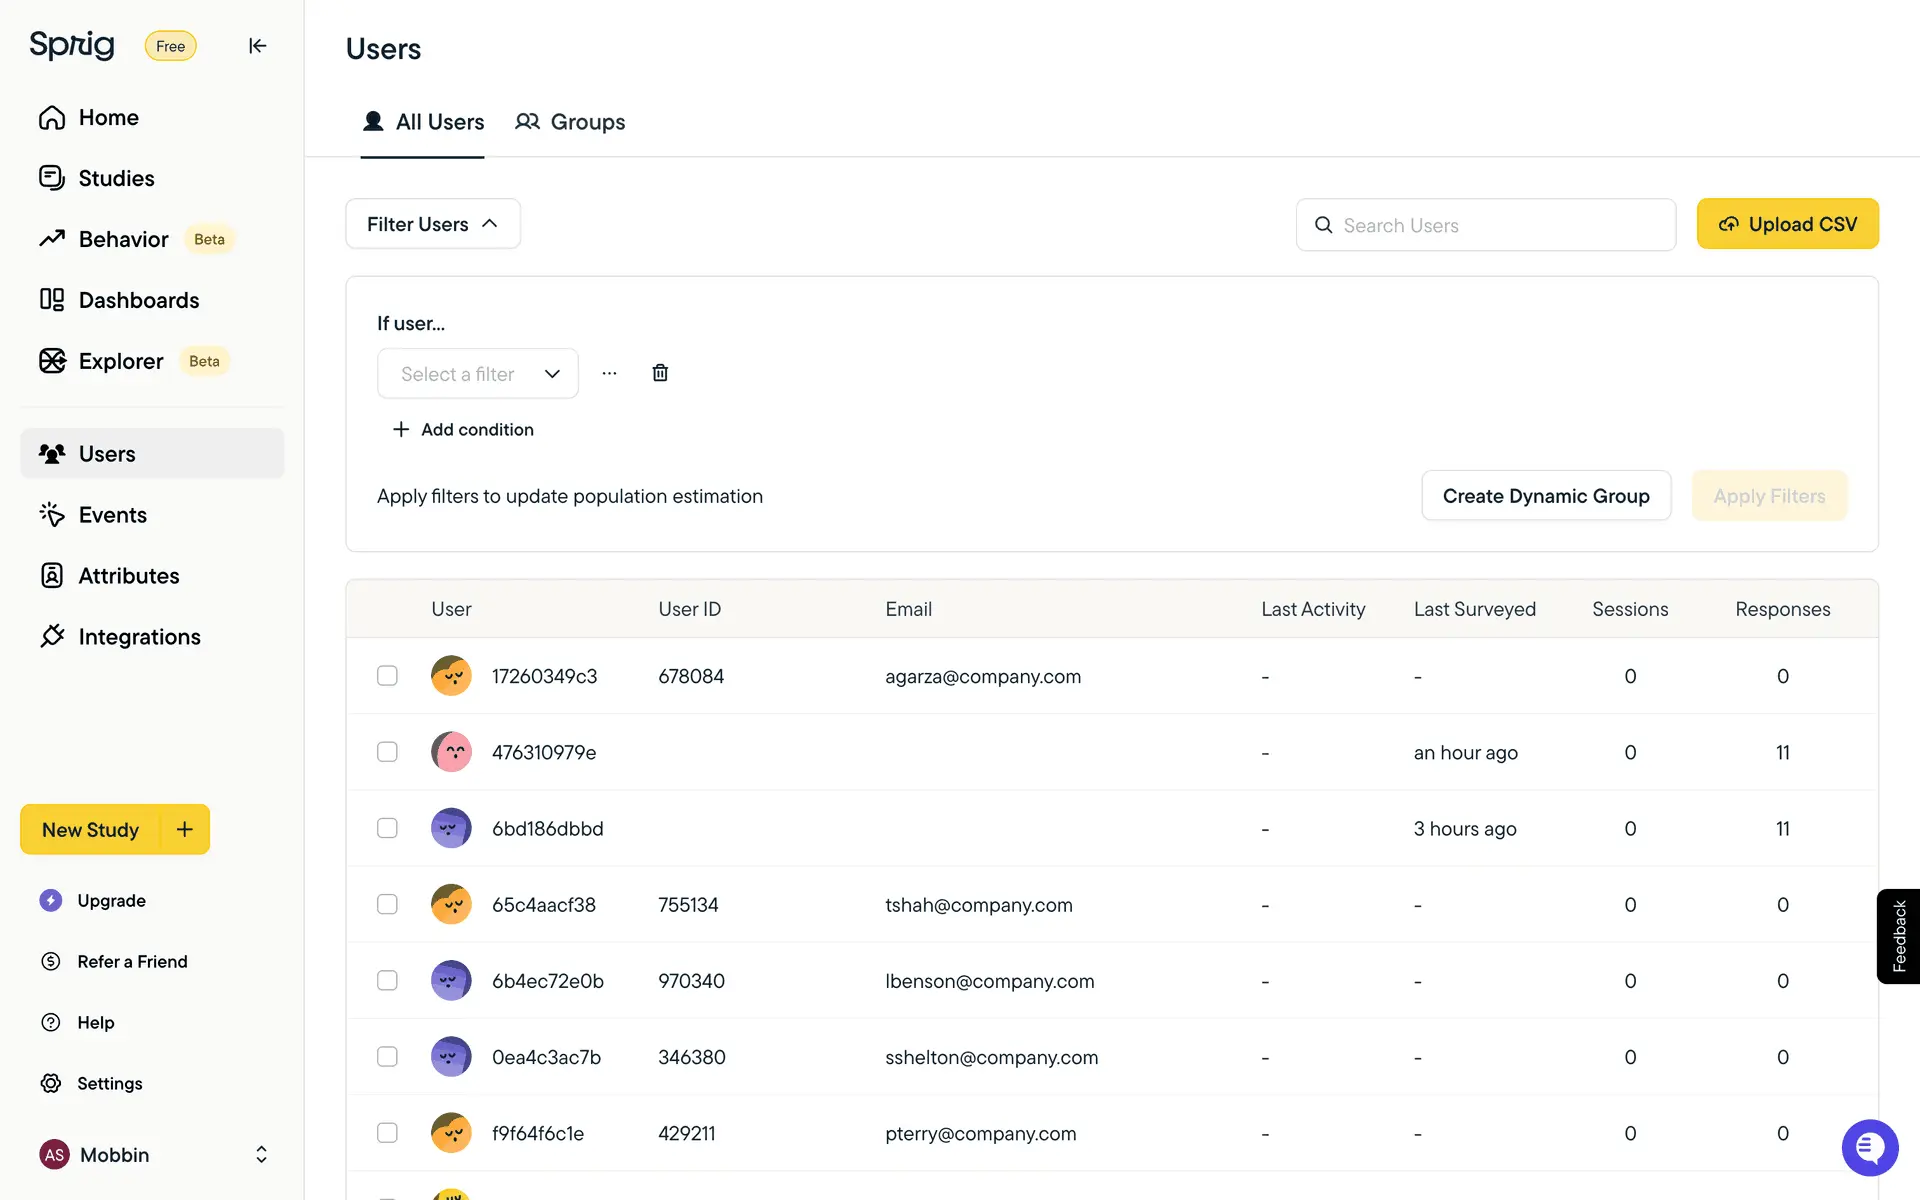Image resolution: width=1920 pixels, height=1200 pixels.
Task: Collapse the Filter Users panel
Action: 432,224
